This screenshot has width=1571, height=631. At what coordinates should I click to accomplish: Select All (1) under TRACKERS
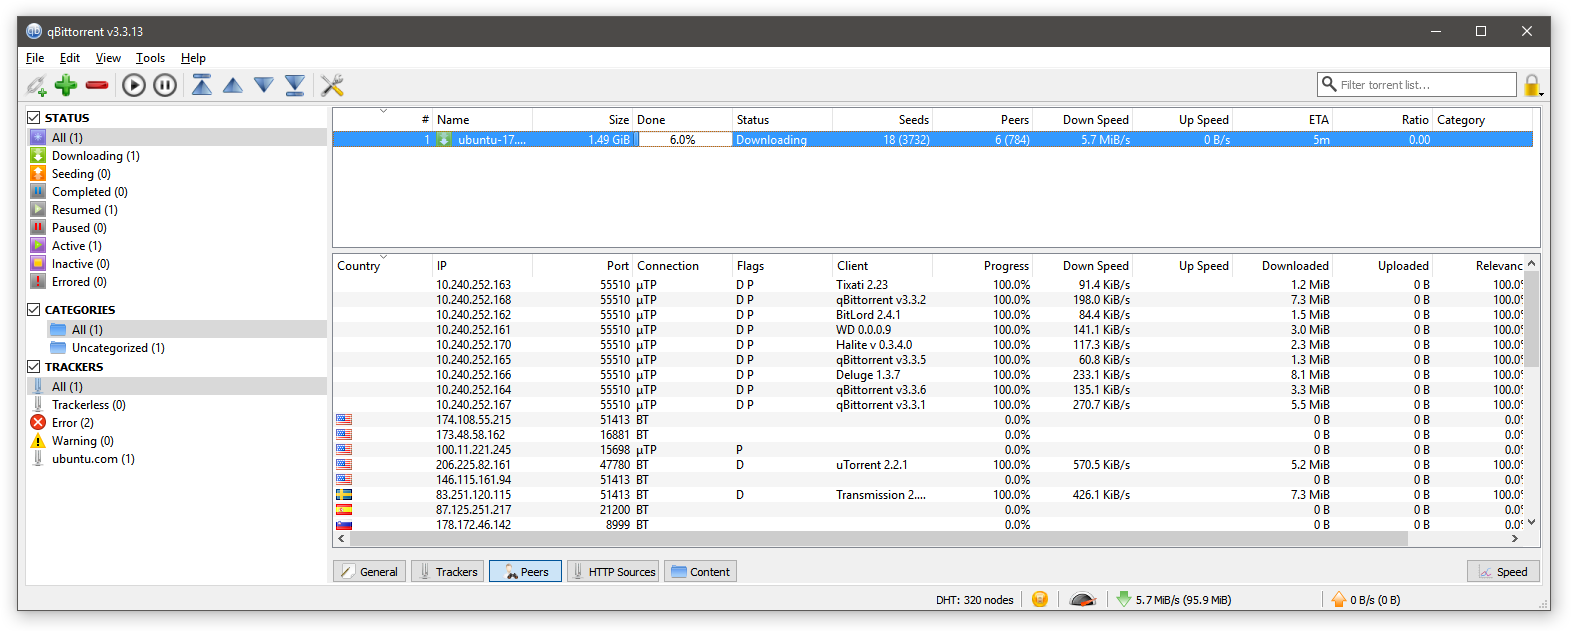pyautogui.click(x=177, y=386)
